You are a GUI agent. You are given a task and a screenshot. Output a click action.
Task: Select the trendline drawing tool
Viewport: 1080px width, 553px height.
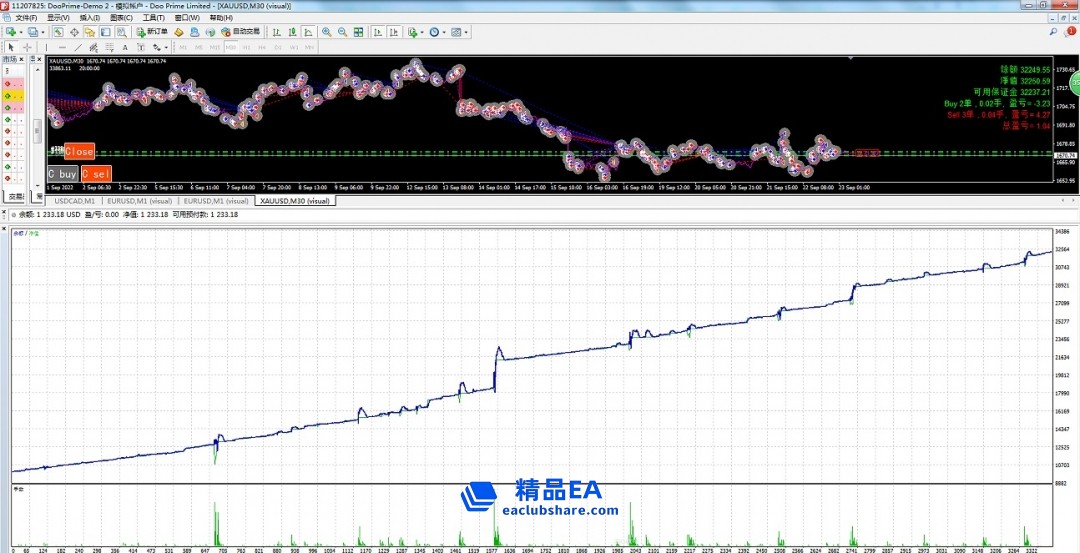(x=79, y=47)
